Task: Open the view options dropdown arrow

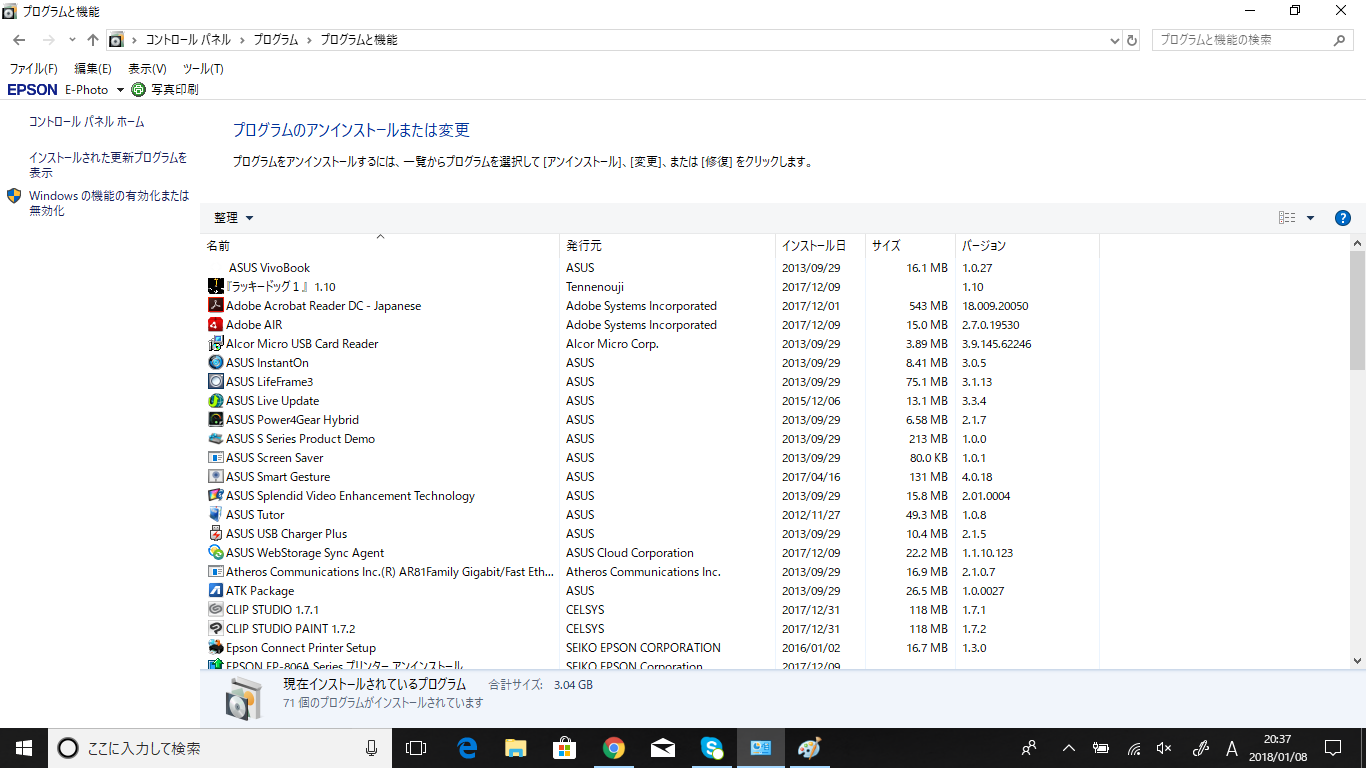Action: (x=1310, y=218)
